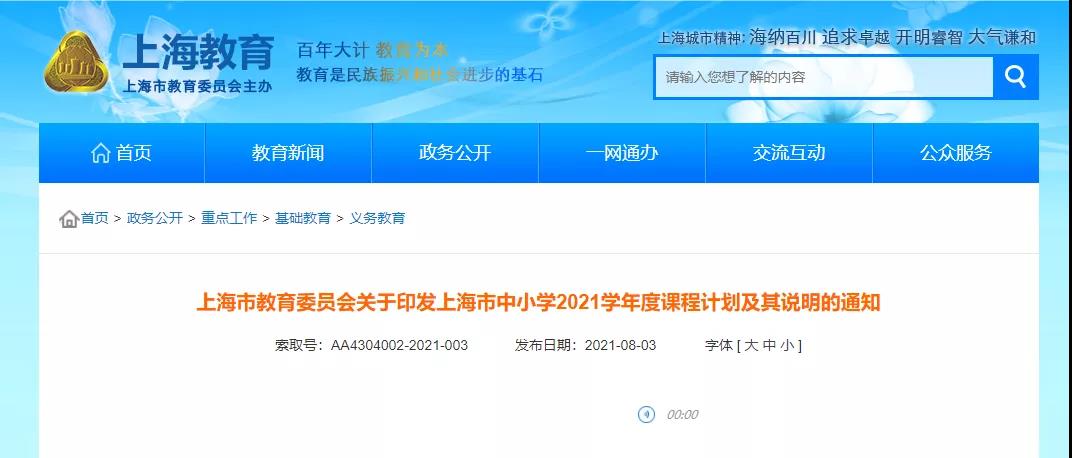Image resolution: width=1072 pixels, height=458 pixels.
Task: Click the 政务公开 breadcrumb link
Action: [x=155, y=218]
